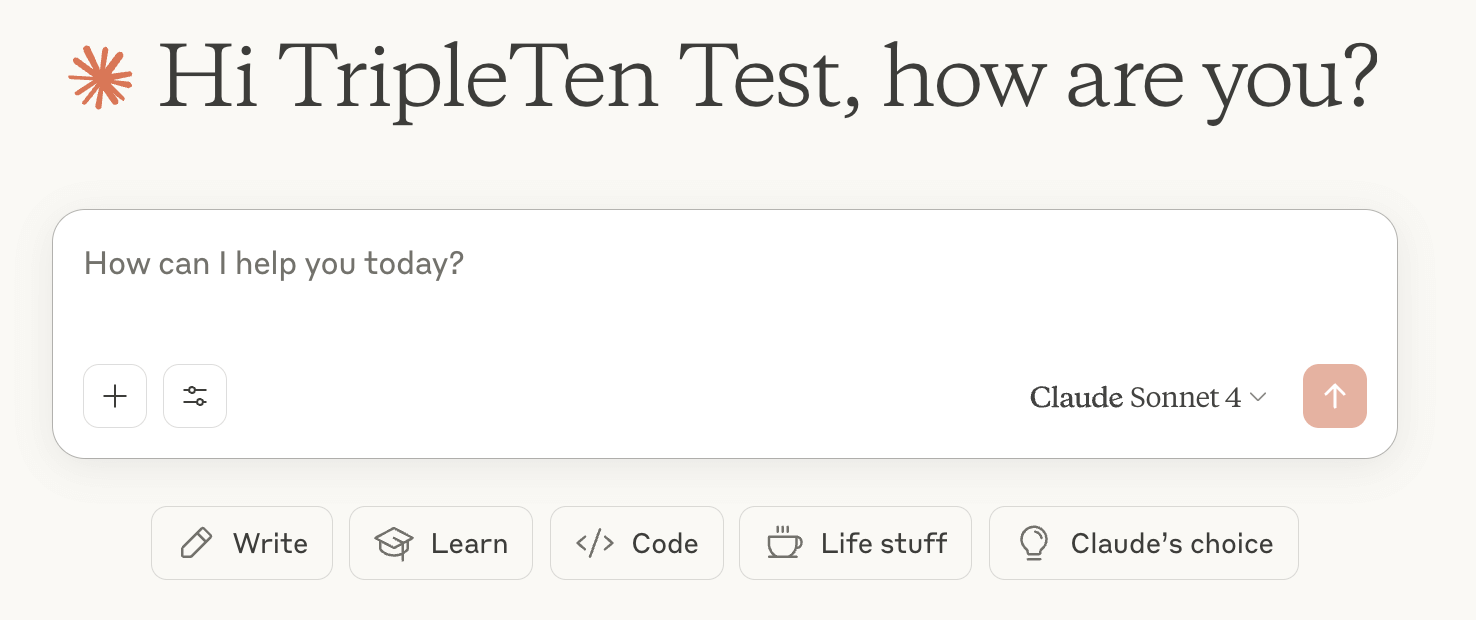
Task: Open the plus attachment menu
Action: [x=115, y=396]
